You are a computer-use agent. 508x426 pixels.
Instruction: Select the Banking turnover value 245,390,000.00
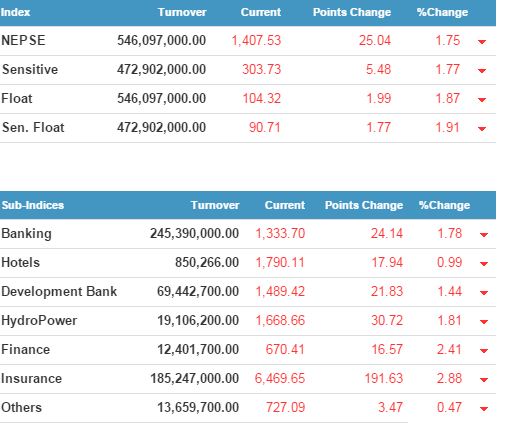pyautogui.click(x=194, y=233)
